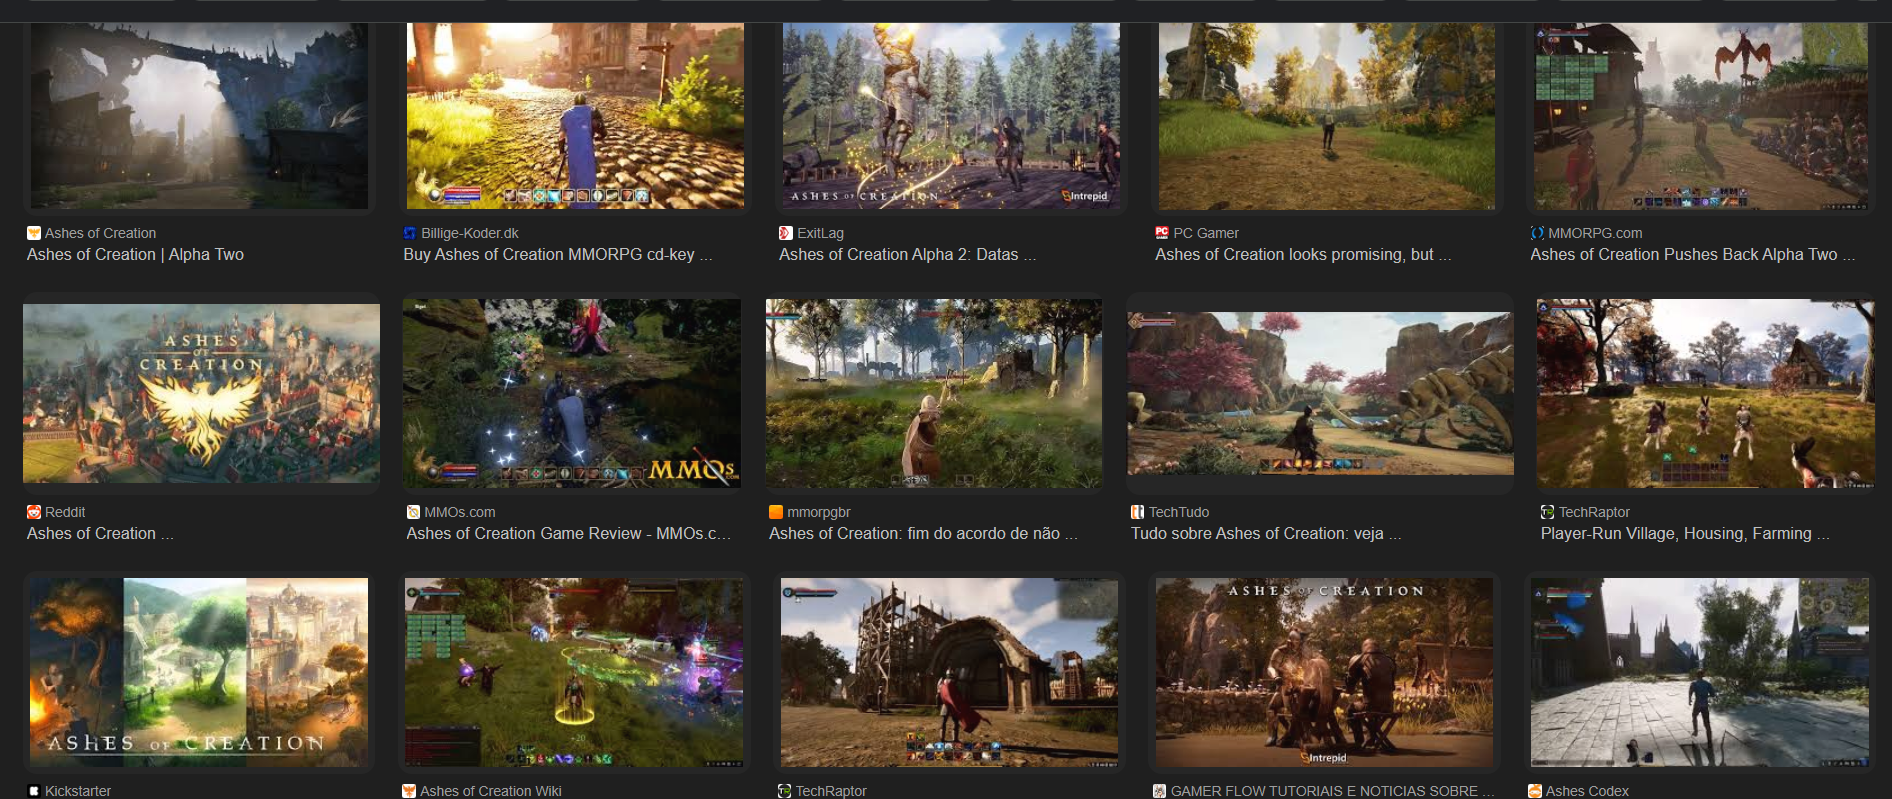Click the Reddit favicon icon
The width and height of the screenshot is (1892, 799).
pyautogui.click(x=33, y=512)
